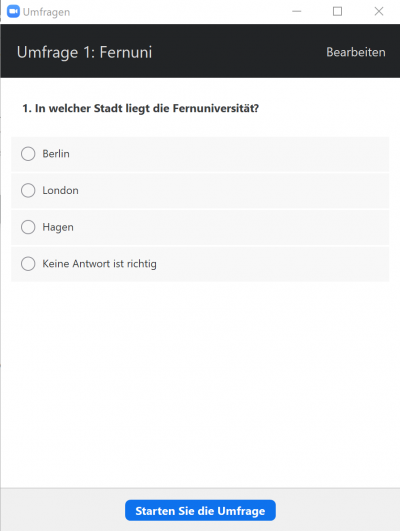Mark the 'Keine Antwort ist richtig' radio circle
Image resolution: width=400 pixels, height=531 pixels.
point(28,263)
